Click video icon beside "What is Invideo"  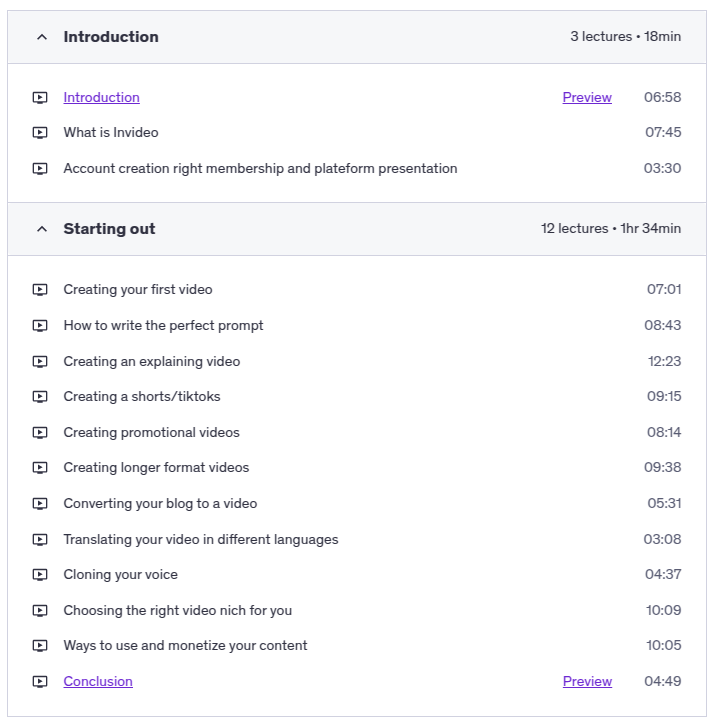pyautogui.click(x=40, y=133)
